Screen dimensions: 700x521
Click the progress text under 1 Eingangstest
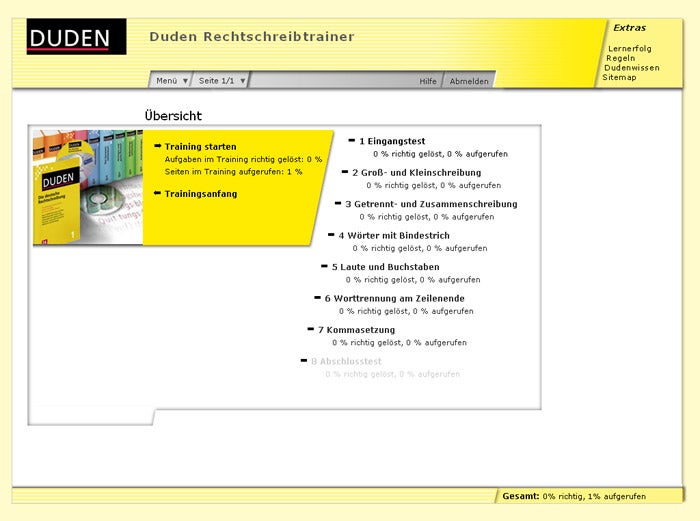[441, 154]
